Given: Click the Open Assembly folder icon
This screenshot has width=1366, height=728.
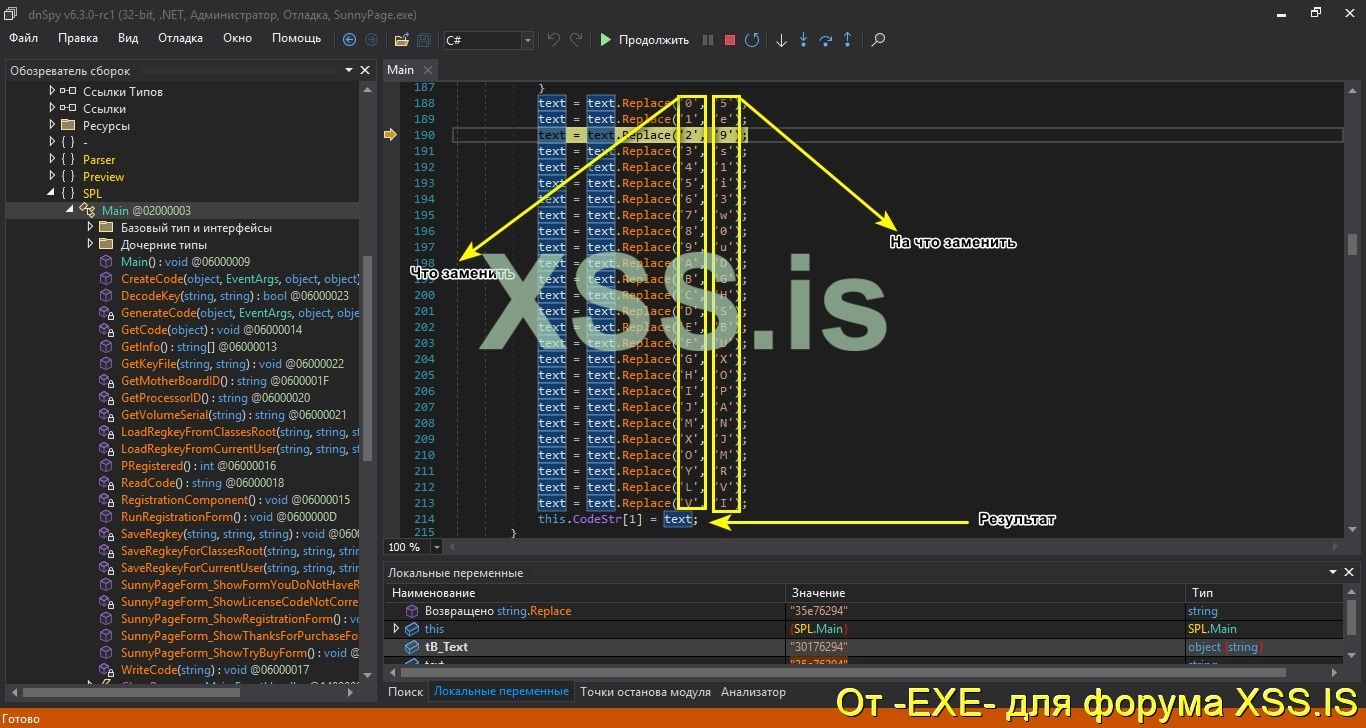Looking at the screenshot, I should [400, 40].
